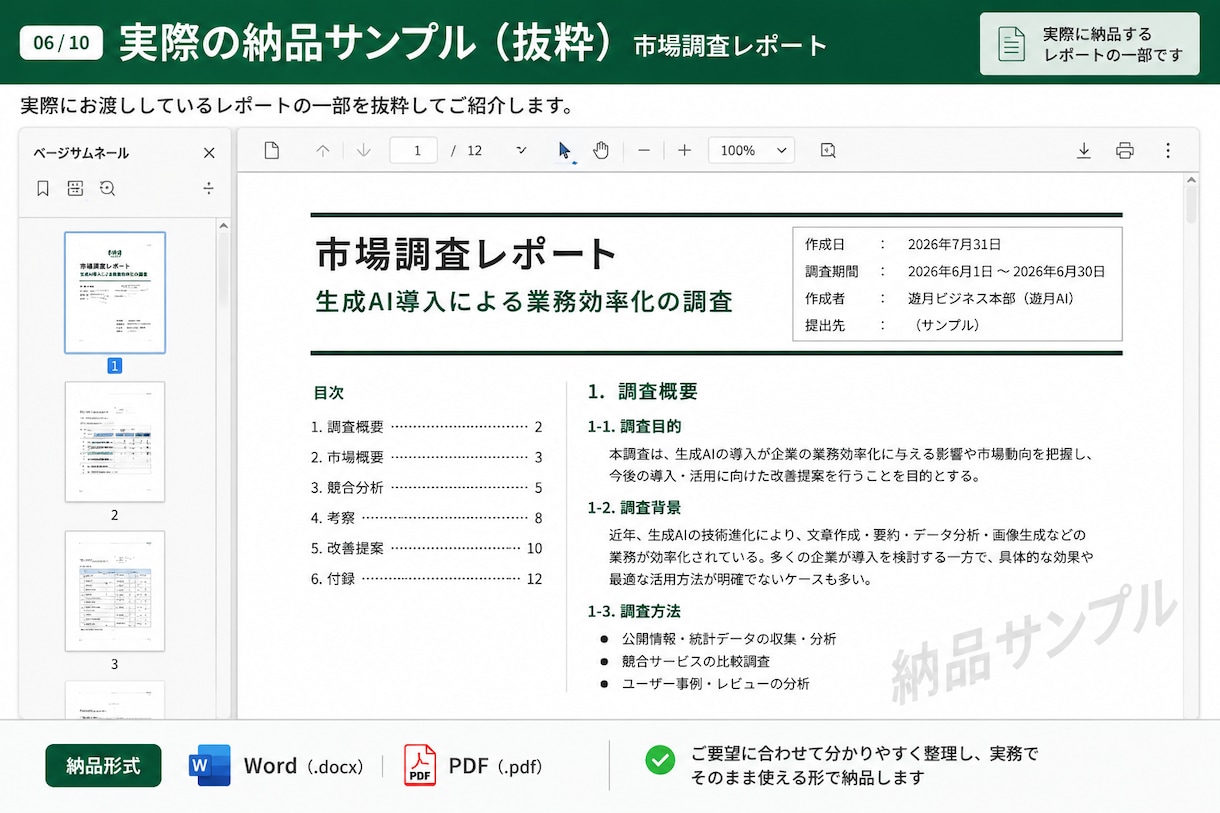Viewport: 1220px width, 813px height.
Task: Click the 納品形式 button
Action: (103, 766)
